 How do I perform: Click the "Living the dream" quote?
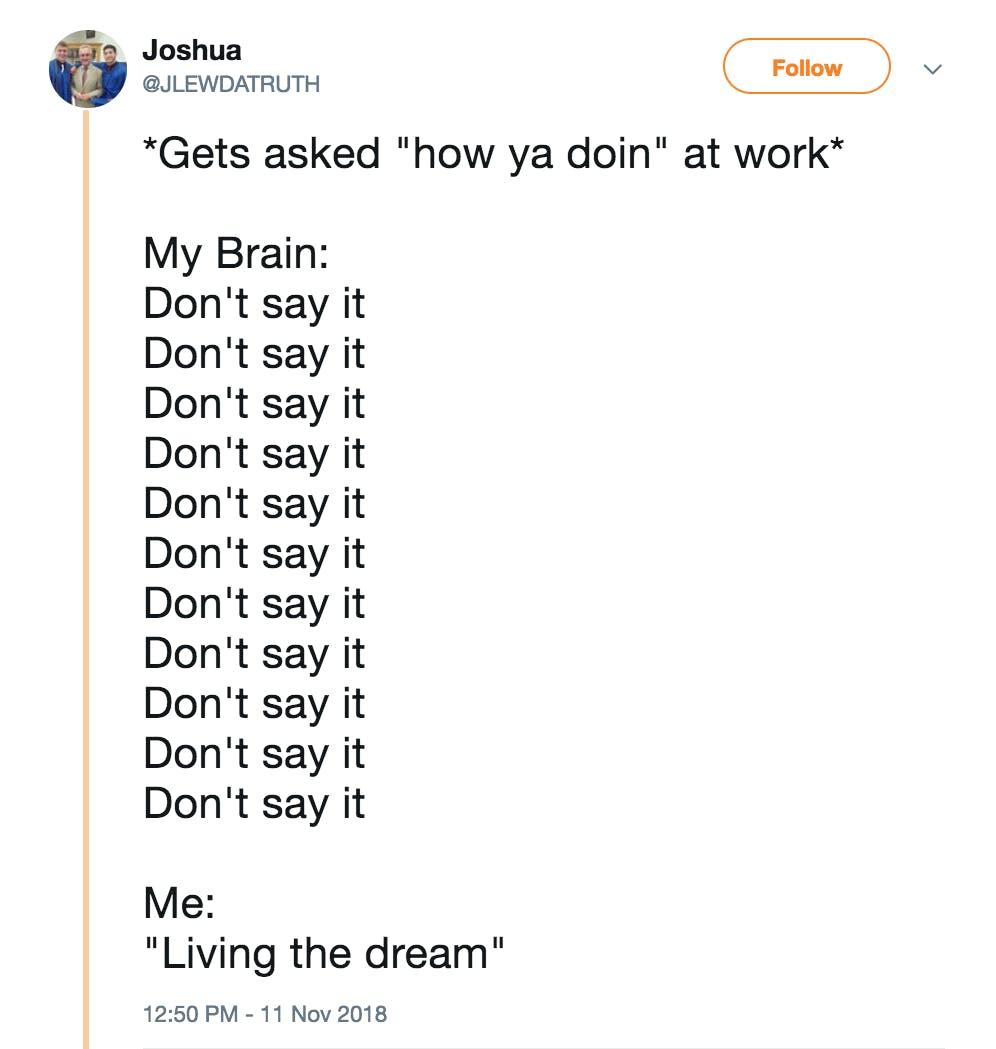(324, 954)
